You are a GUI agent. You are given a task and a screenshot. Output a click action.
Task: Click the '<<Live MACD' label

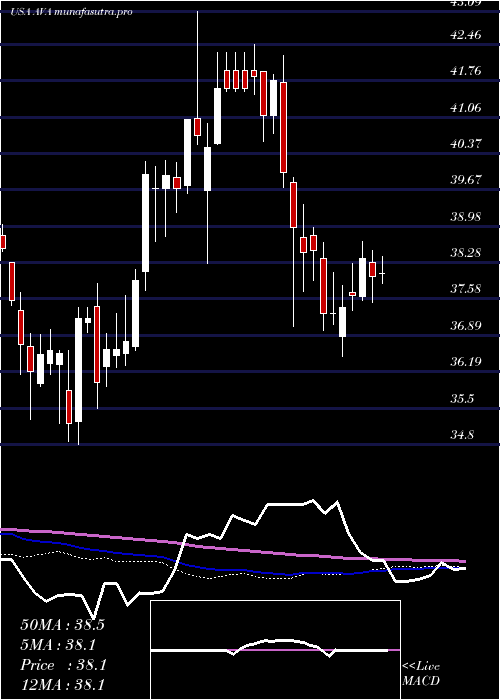(x=421, y=674)
